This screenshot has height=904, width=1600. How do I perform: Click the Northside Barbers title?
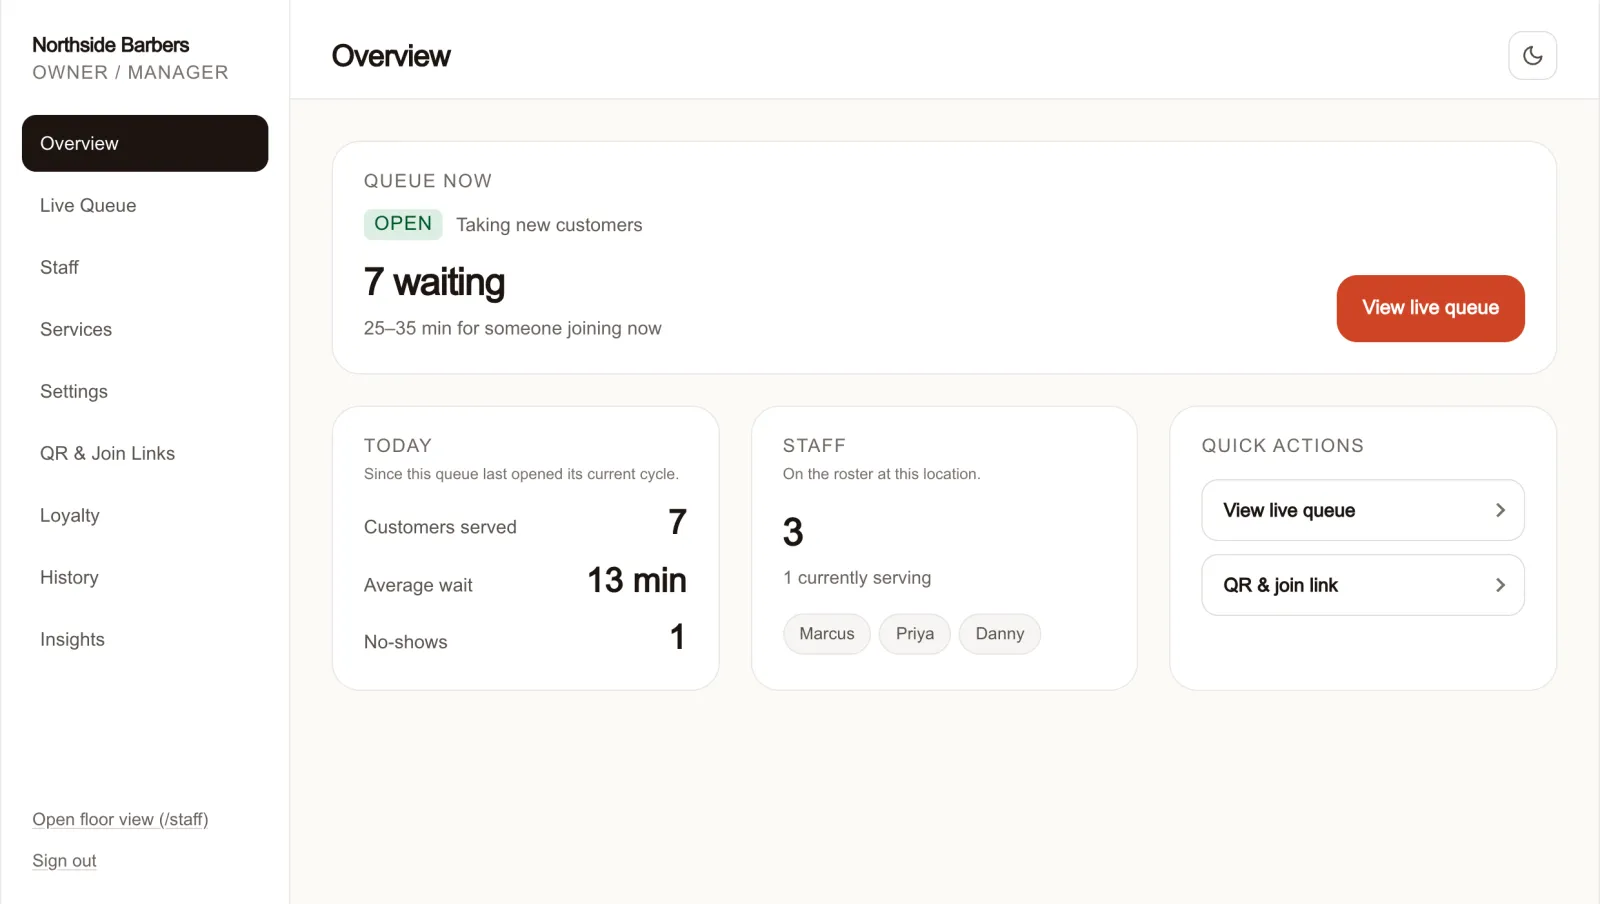111,45
